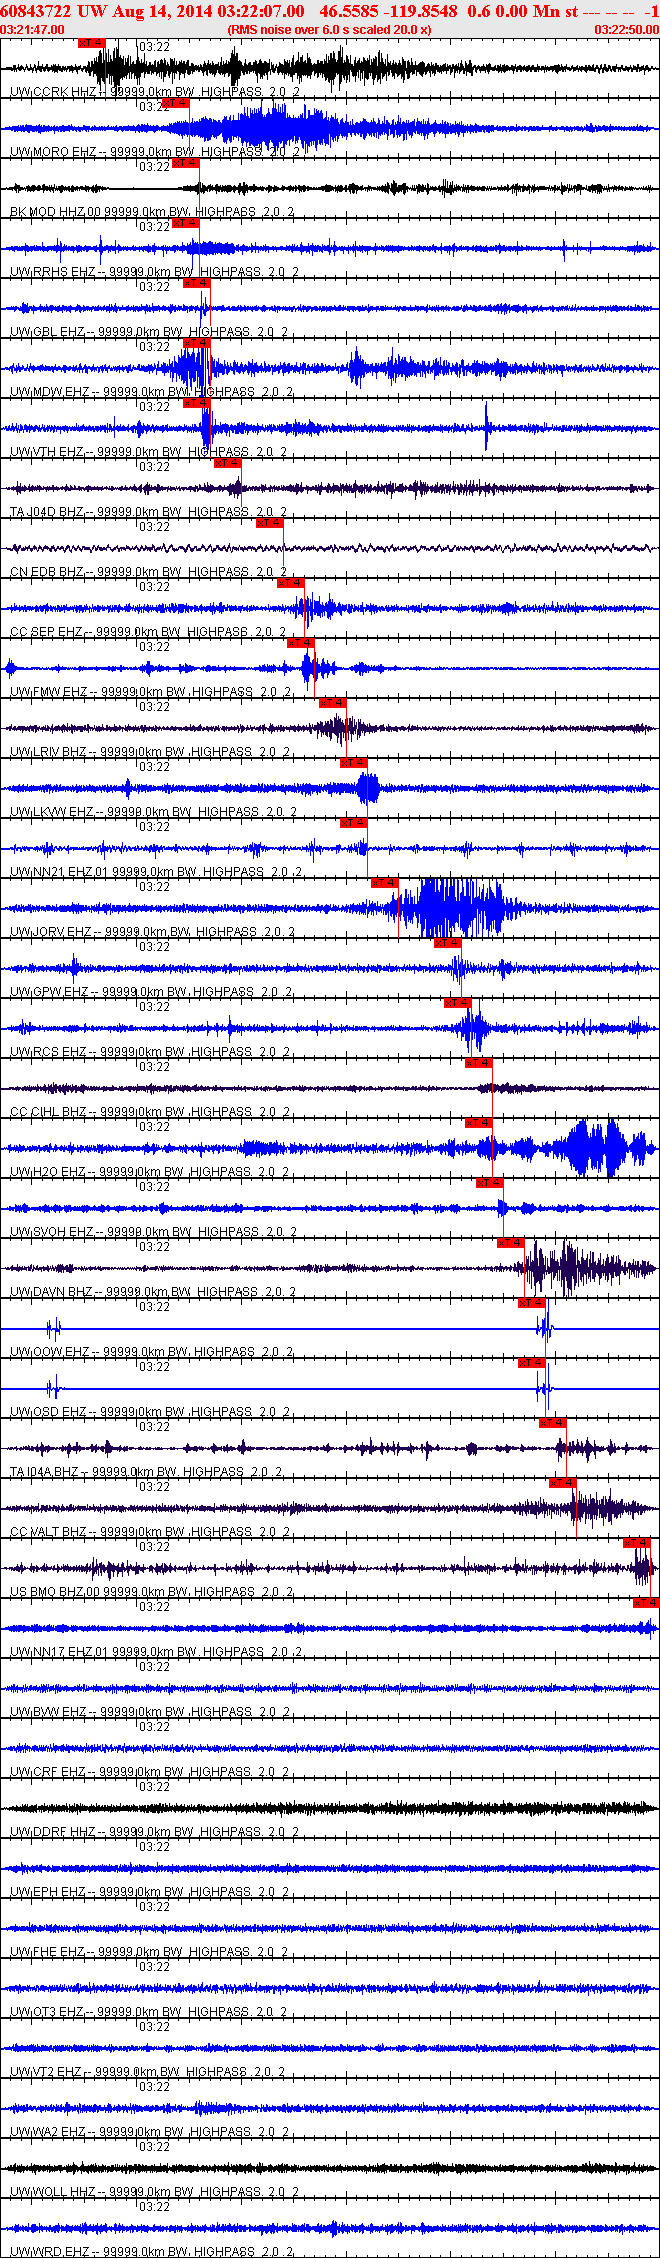The width and height of the screenshot is (660, 2258).
Task: Click red pick flag on UW CCRK trace
Action: [91, 43]
